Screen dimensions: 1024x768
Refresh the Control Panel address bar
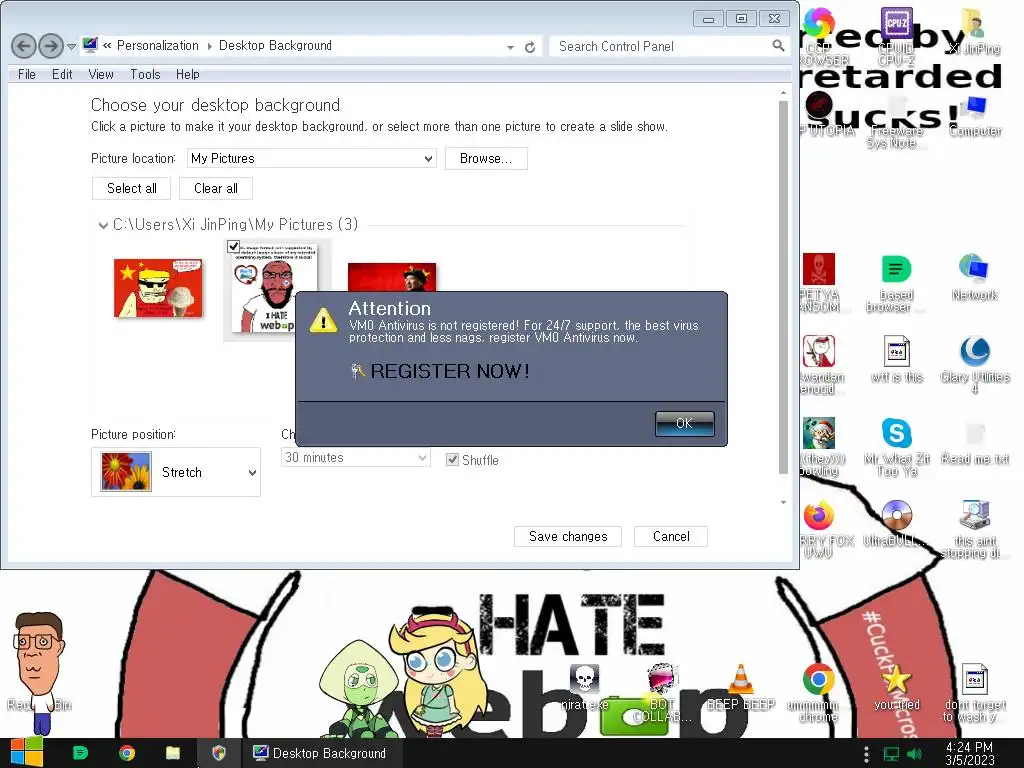pyautogui.click(x=530, y=47)
